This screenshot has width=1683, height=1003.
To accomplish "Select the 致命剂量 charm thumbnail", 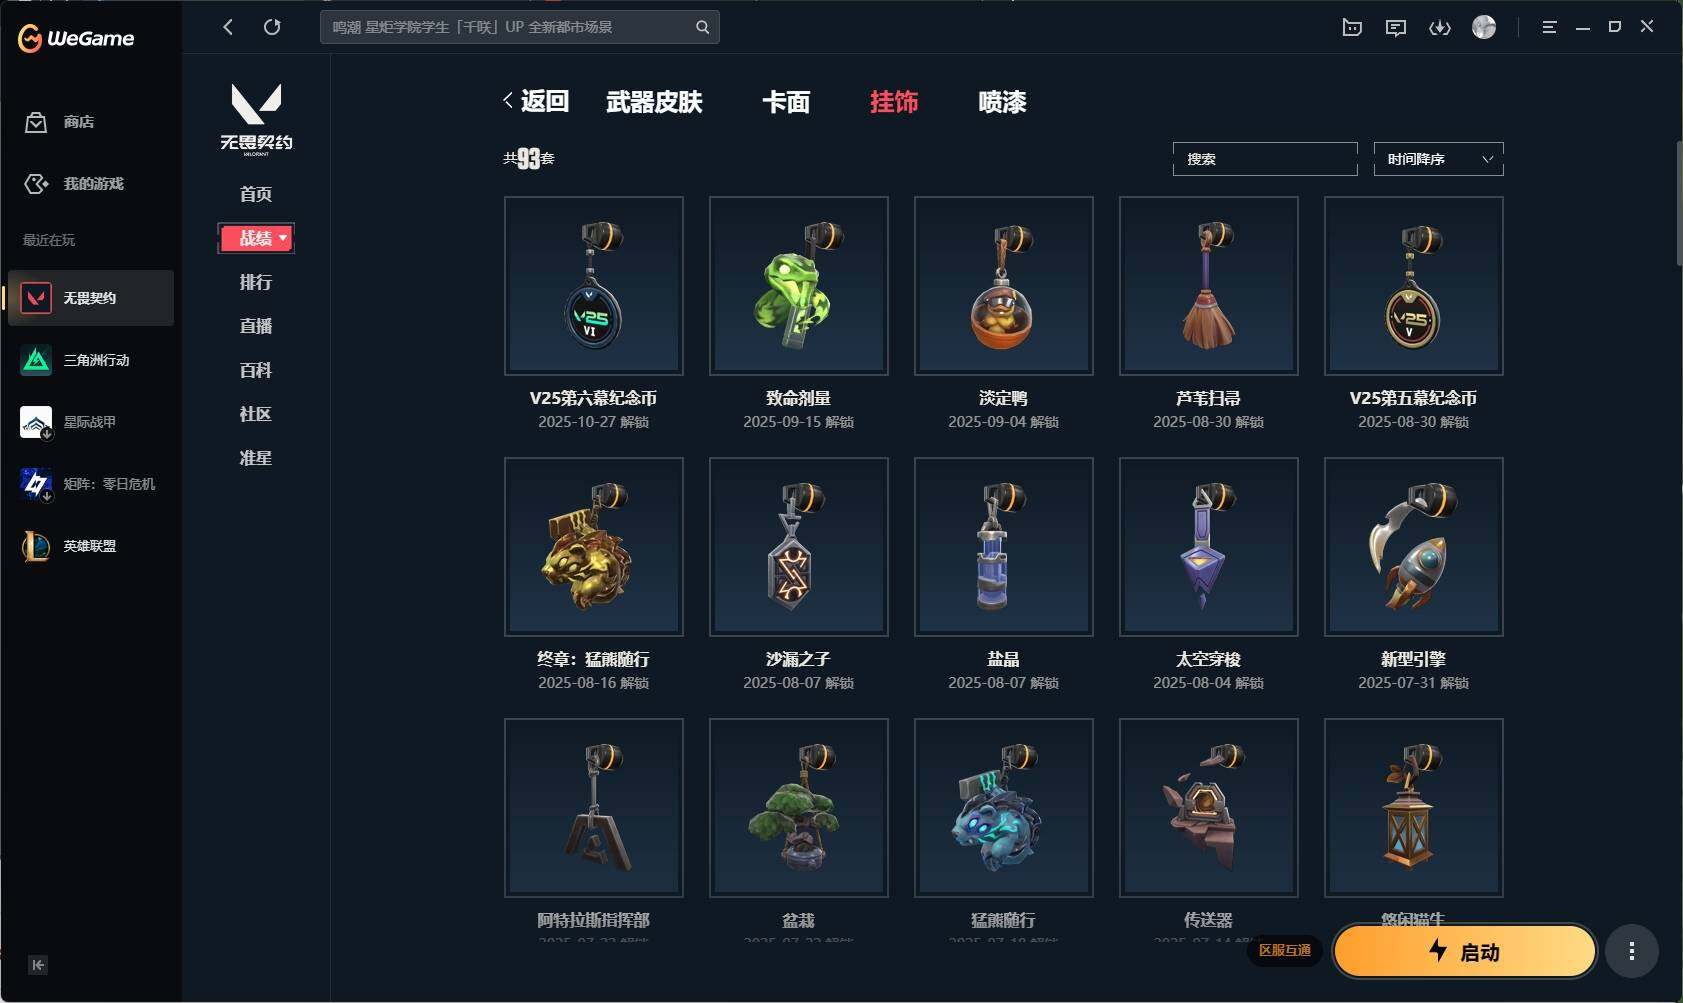I will tap(799, 286).
